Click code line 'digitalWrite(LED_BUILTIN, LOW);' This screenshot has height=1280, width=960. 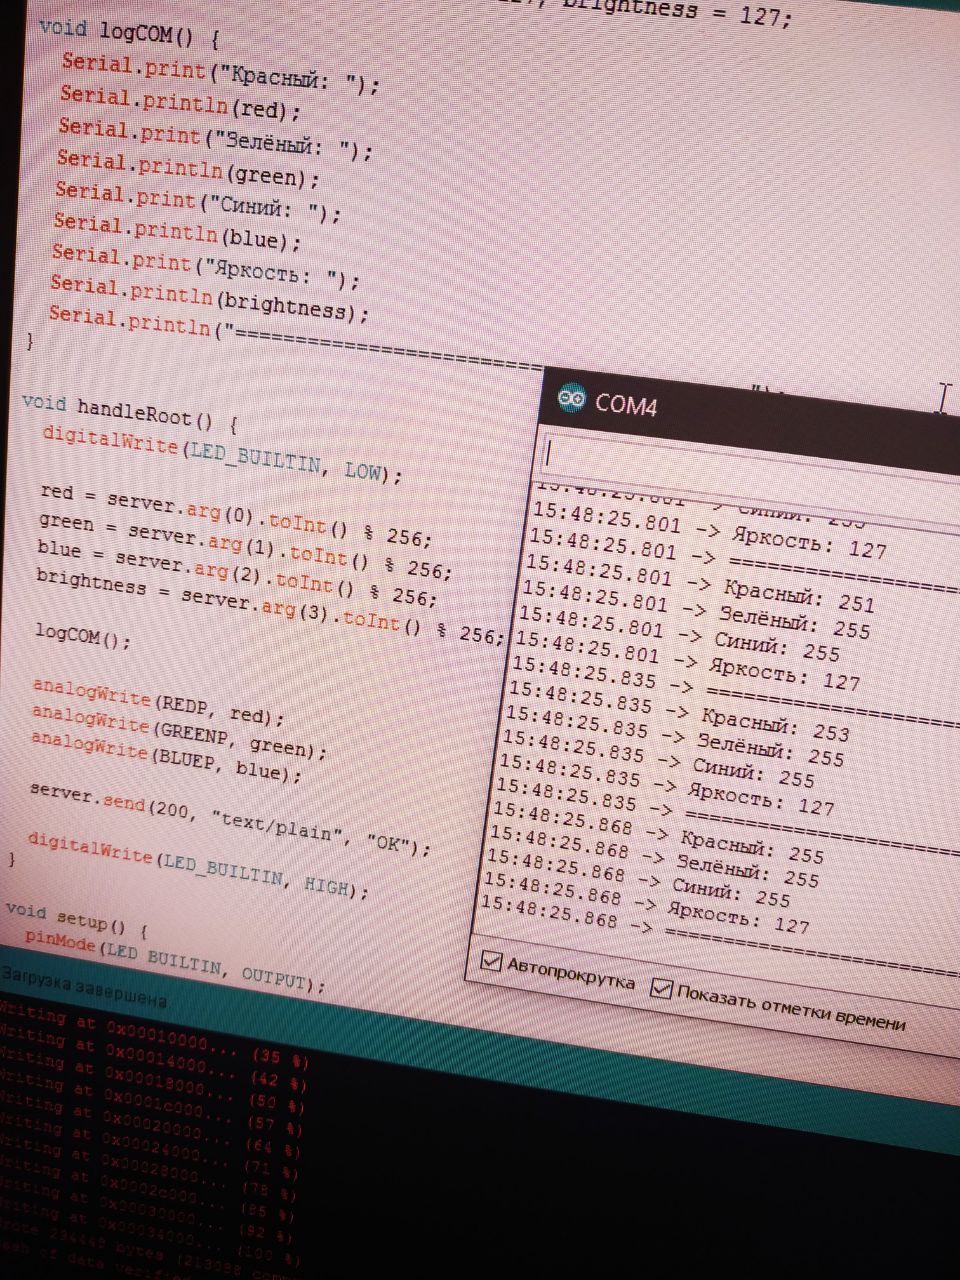point(222,454)
